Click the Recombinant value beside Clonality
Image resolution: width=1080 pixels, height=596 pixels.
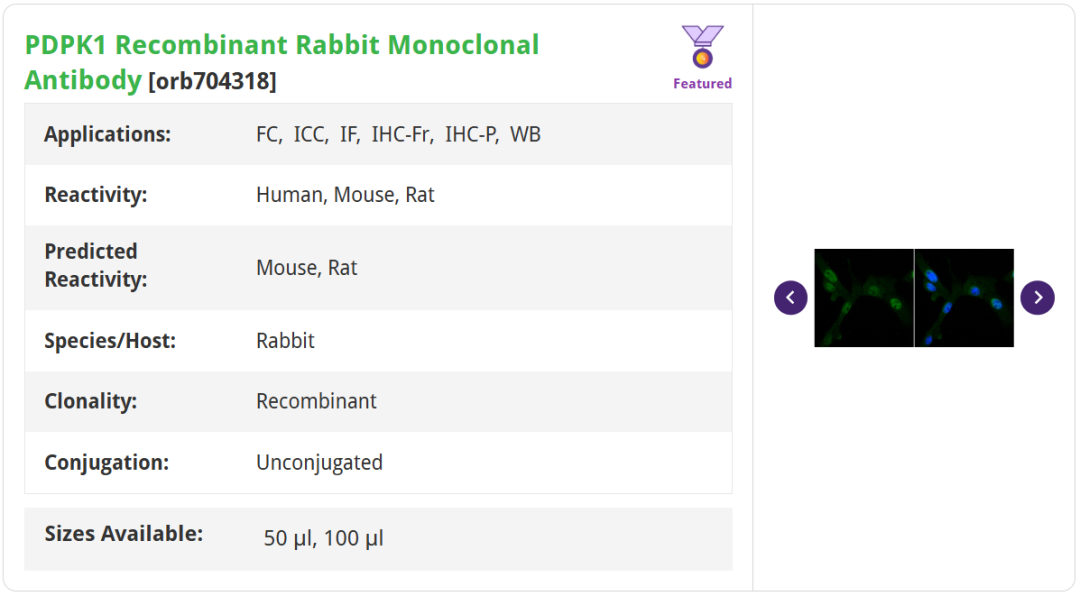(x=316, y=402)
